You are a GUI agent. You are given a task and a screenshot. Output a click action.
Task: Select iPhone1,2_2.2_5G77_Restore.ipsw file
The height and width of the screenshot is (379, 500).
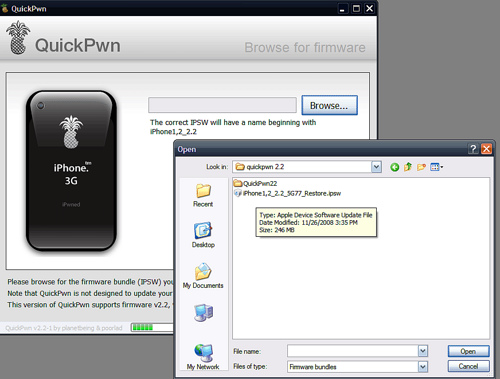coord(288,193)
